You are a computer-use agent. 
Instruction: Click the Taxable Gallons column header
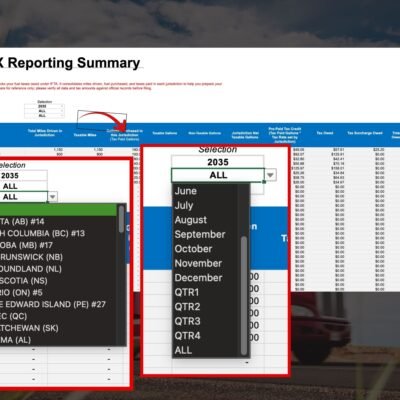[165, 133]
